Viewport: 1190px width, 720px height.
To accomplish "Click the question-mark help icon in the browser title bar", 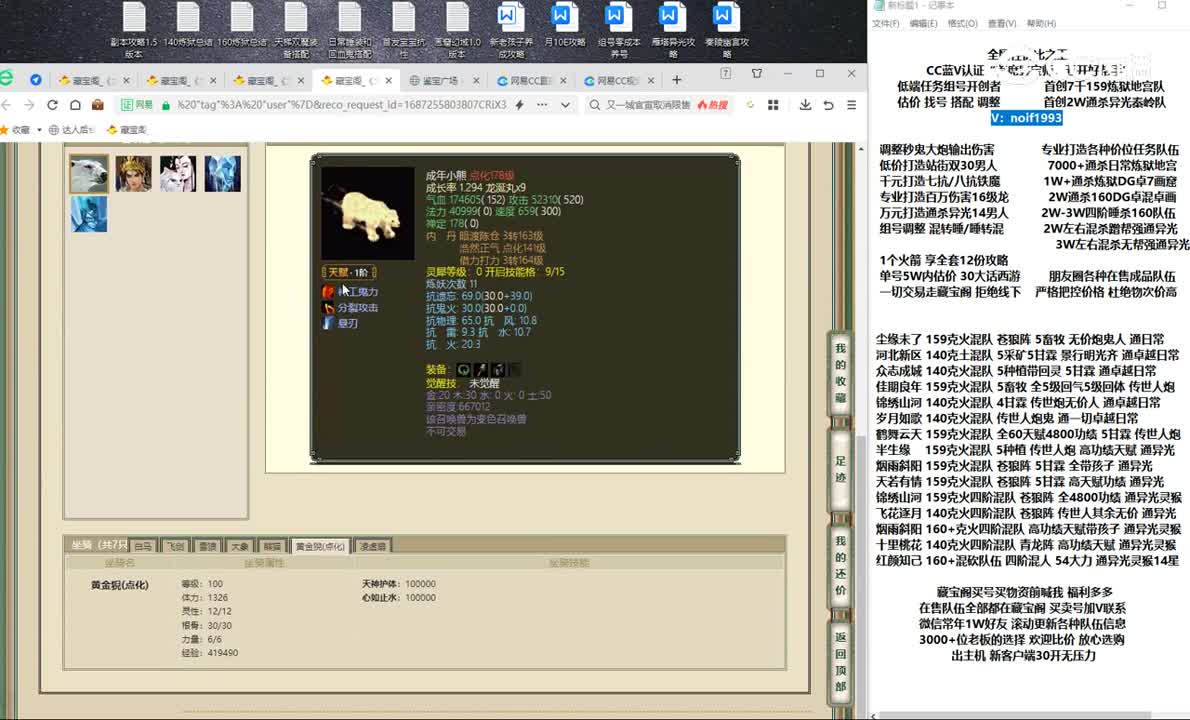I will (726, 74).
